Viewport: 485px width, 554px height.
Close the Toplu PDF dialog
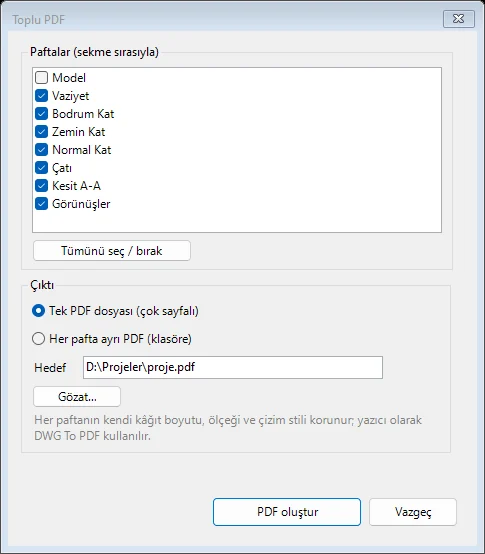tap(459, 19)
